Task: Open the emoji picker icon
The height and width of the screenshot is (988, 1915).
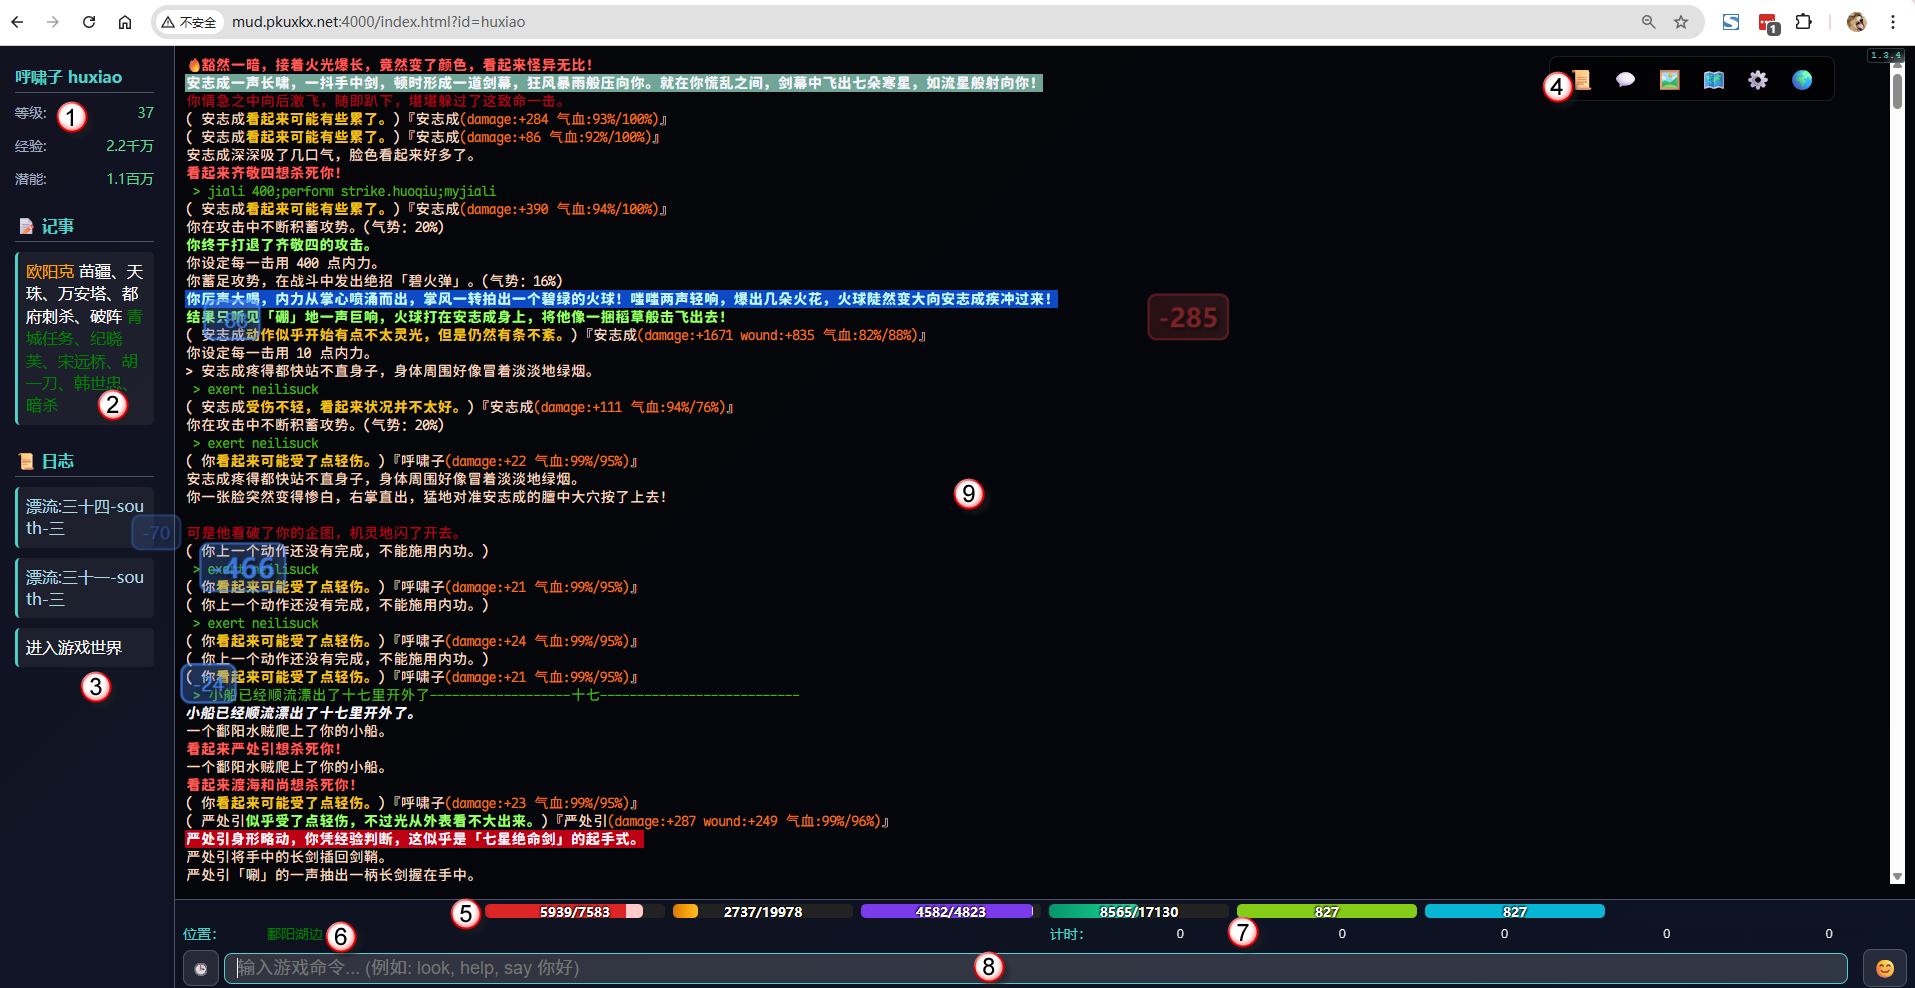Action: click(1884, 968)
